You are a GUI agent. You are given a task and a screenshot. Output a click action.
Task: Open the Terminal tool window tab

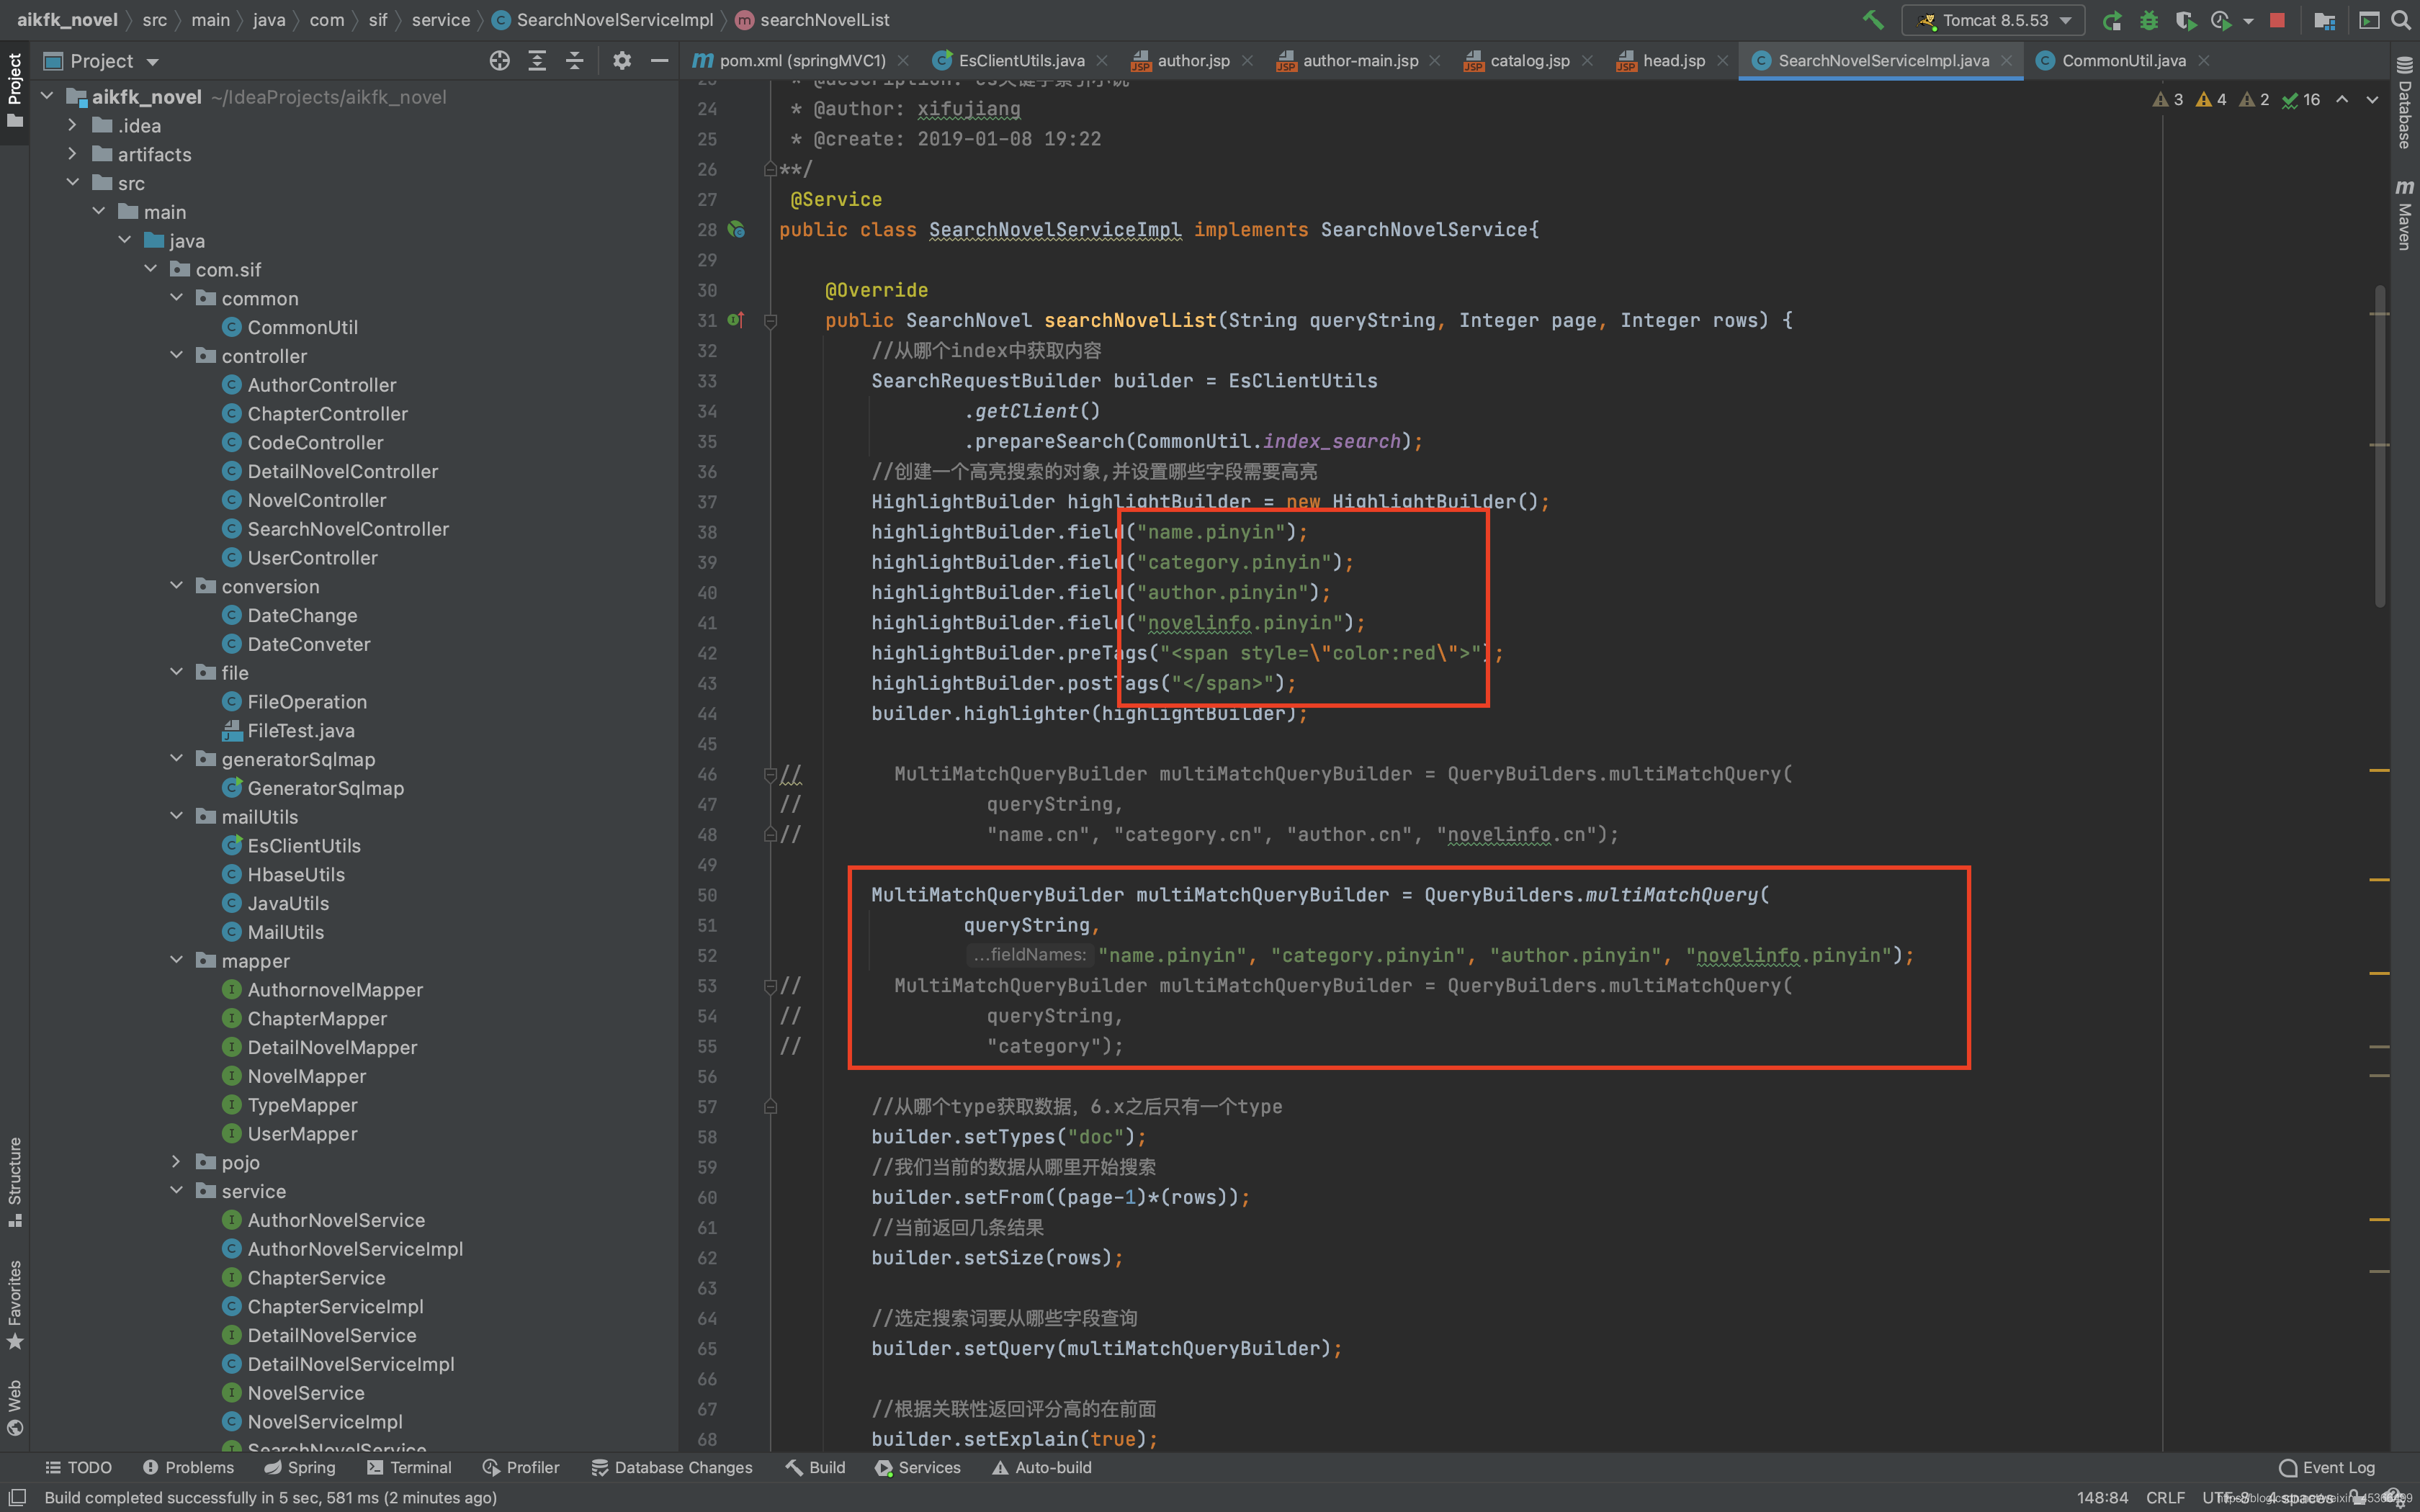tap(409, 1467)
